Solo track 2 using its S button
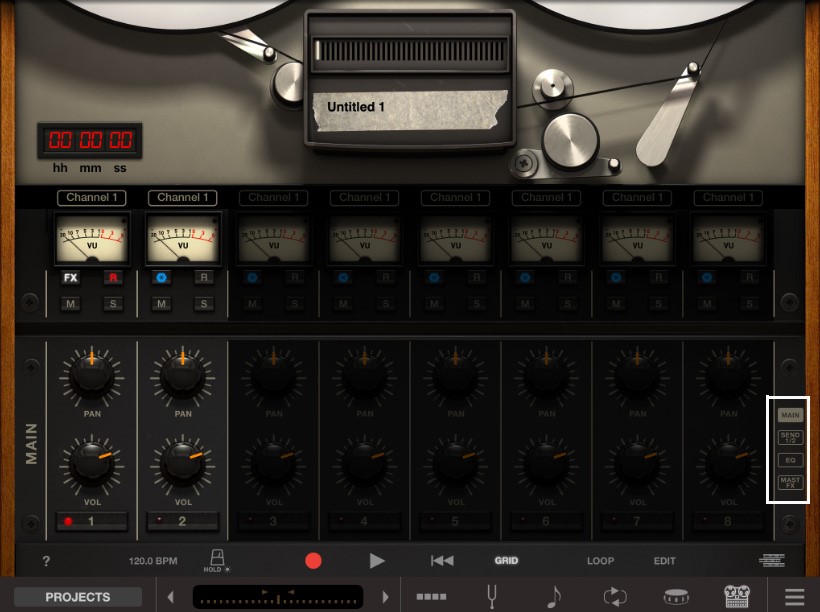Screen dimensions: 820x612 204,304
